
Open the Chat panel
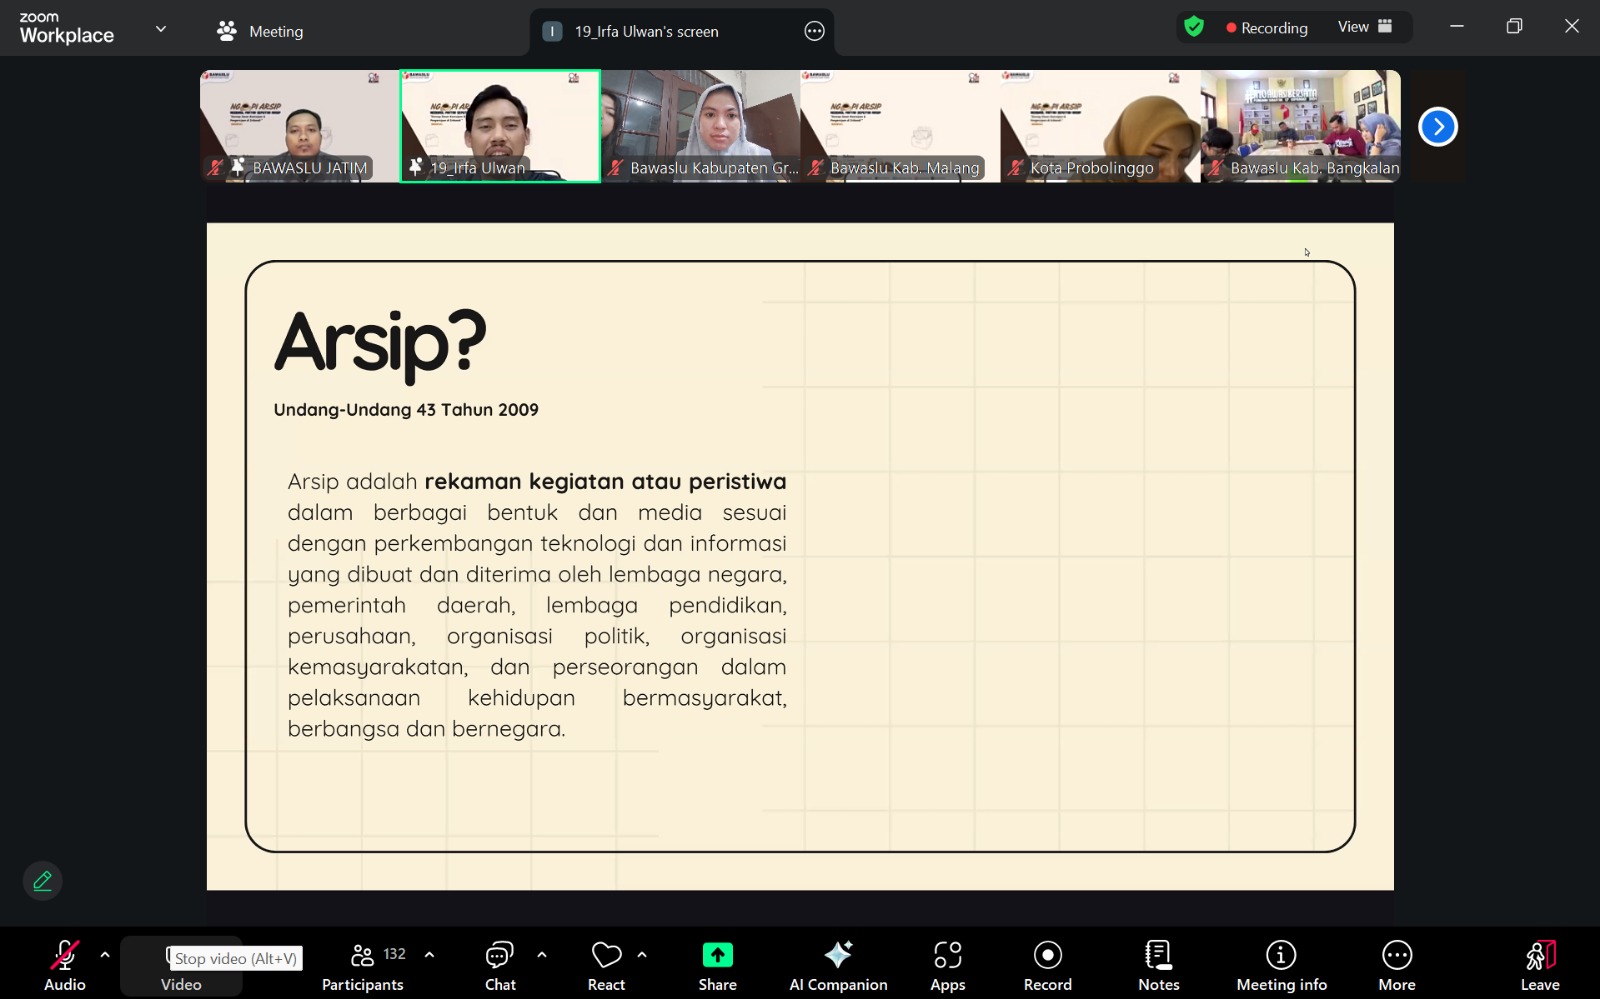coord(500,963)
